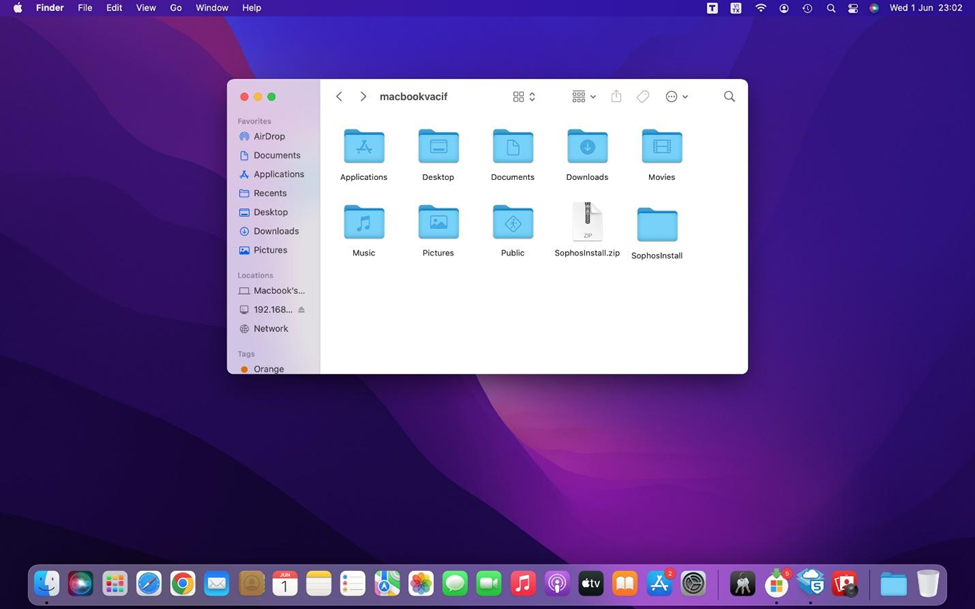The height and width of the screenshot is (609, 975).
Task: Open the App Store from the Dock
Action: coord(659,583)
